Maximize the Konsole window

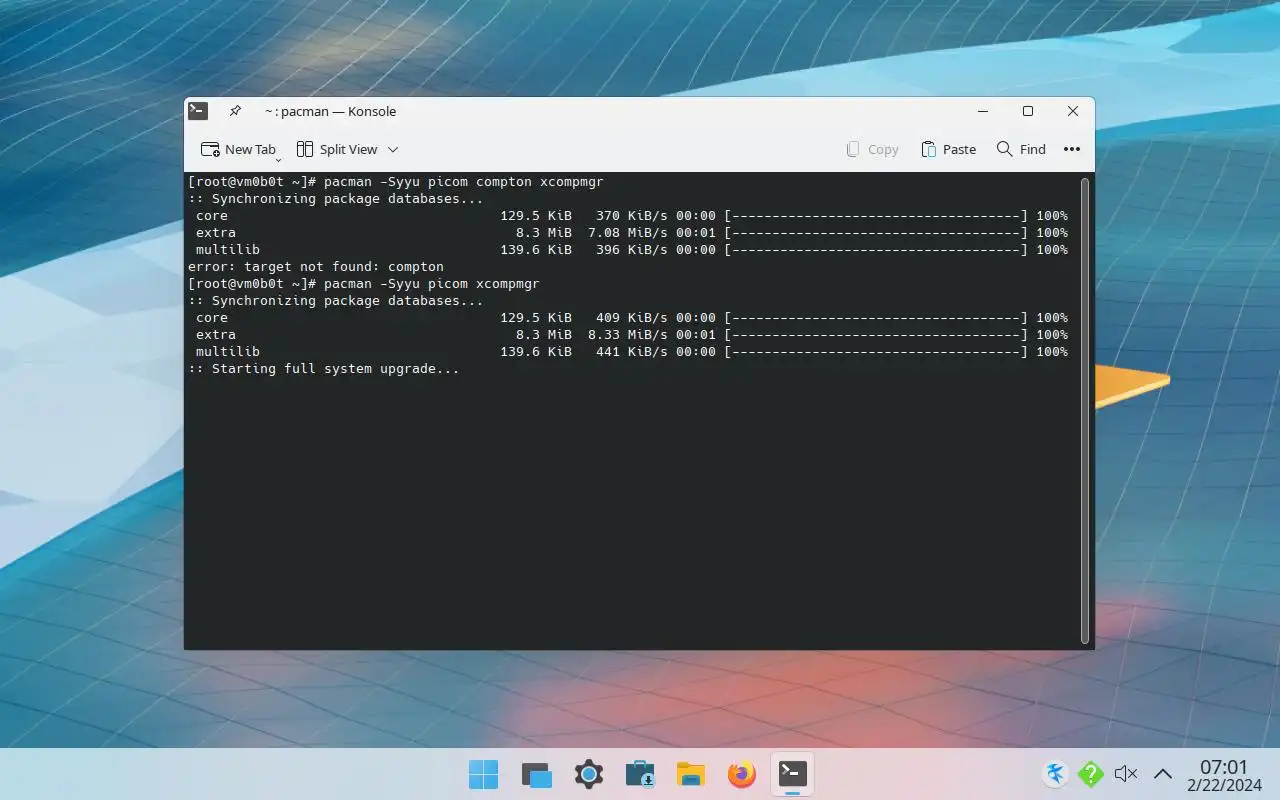pos(1028,111)
